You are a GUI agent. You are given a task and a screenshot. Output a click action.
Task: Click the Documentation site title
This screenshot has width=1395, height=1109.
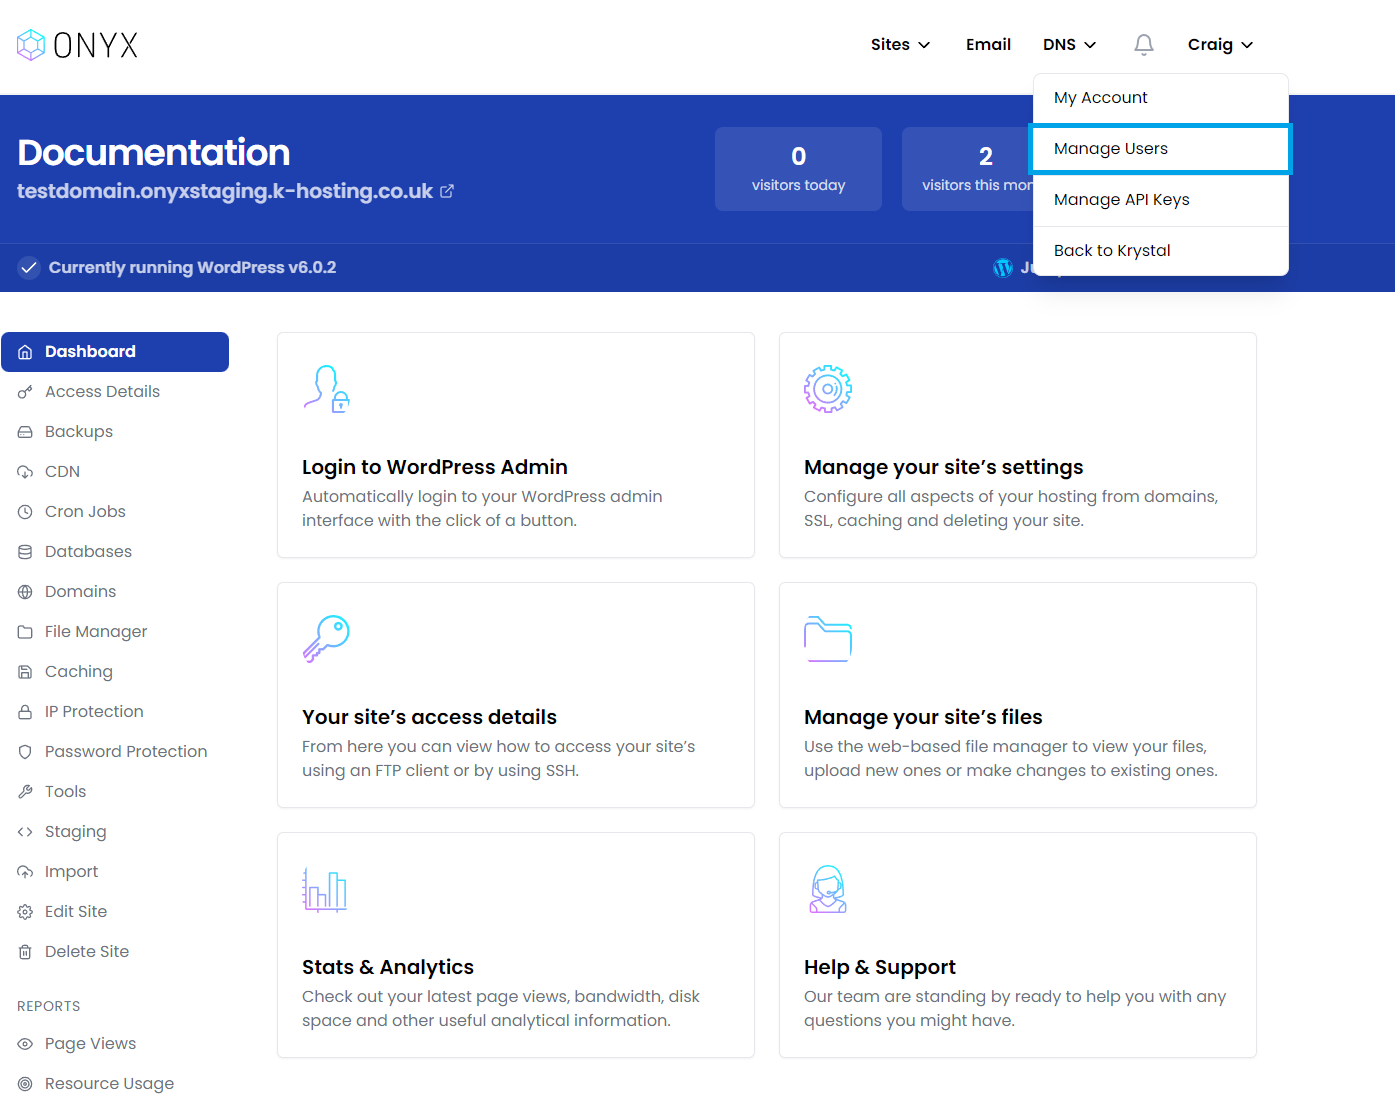coord(154,152)
